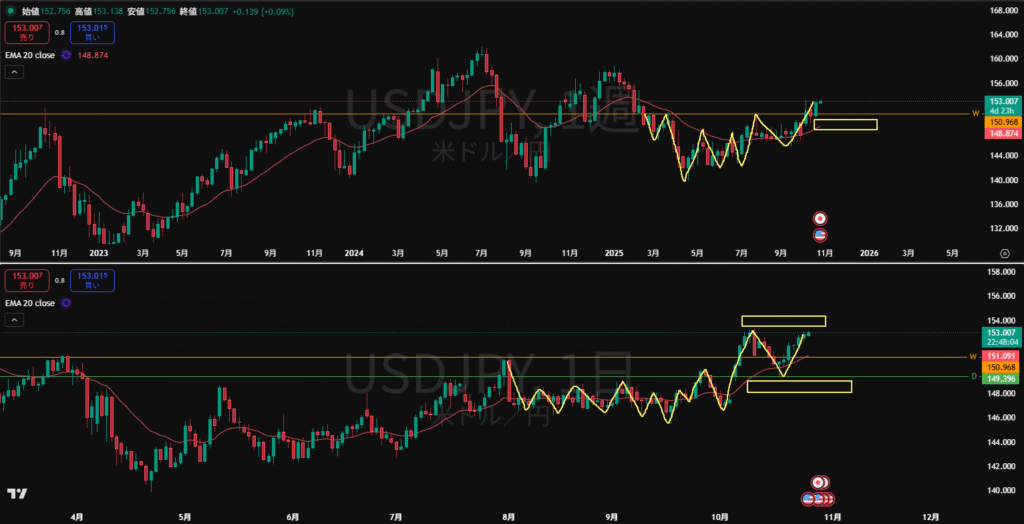This screenshot has height=524, width=1024.
Task: Click the Japan economic event icon on weekly chart
Action: point(820,218)
